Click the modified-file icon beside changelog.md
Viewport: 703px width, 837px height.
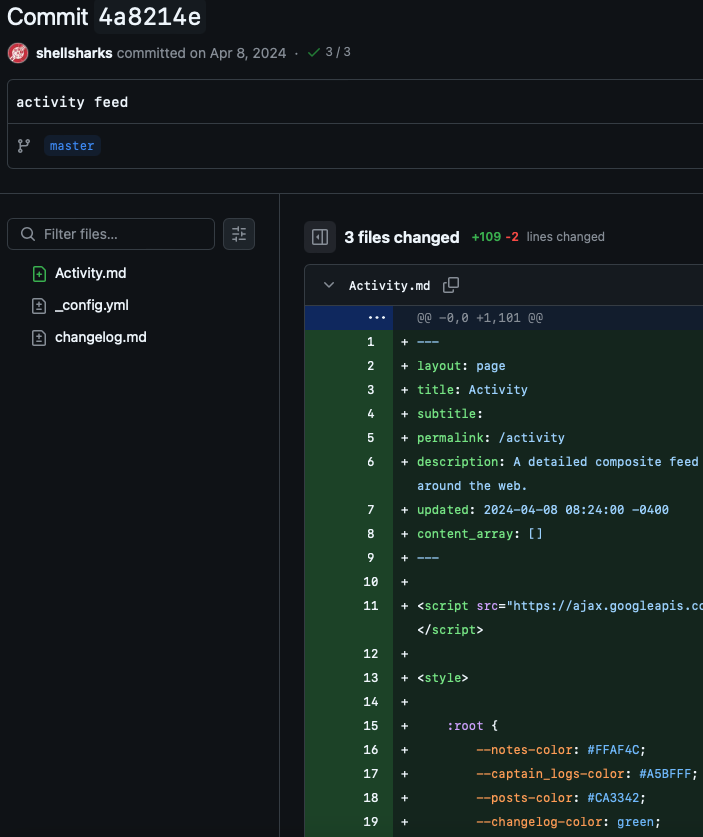(39, 338)
